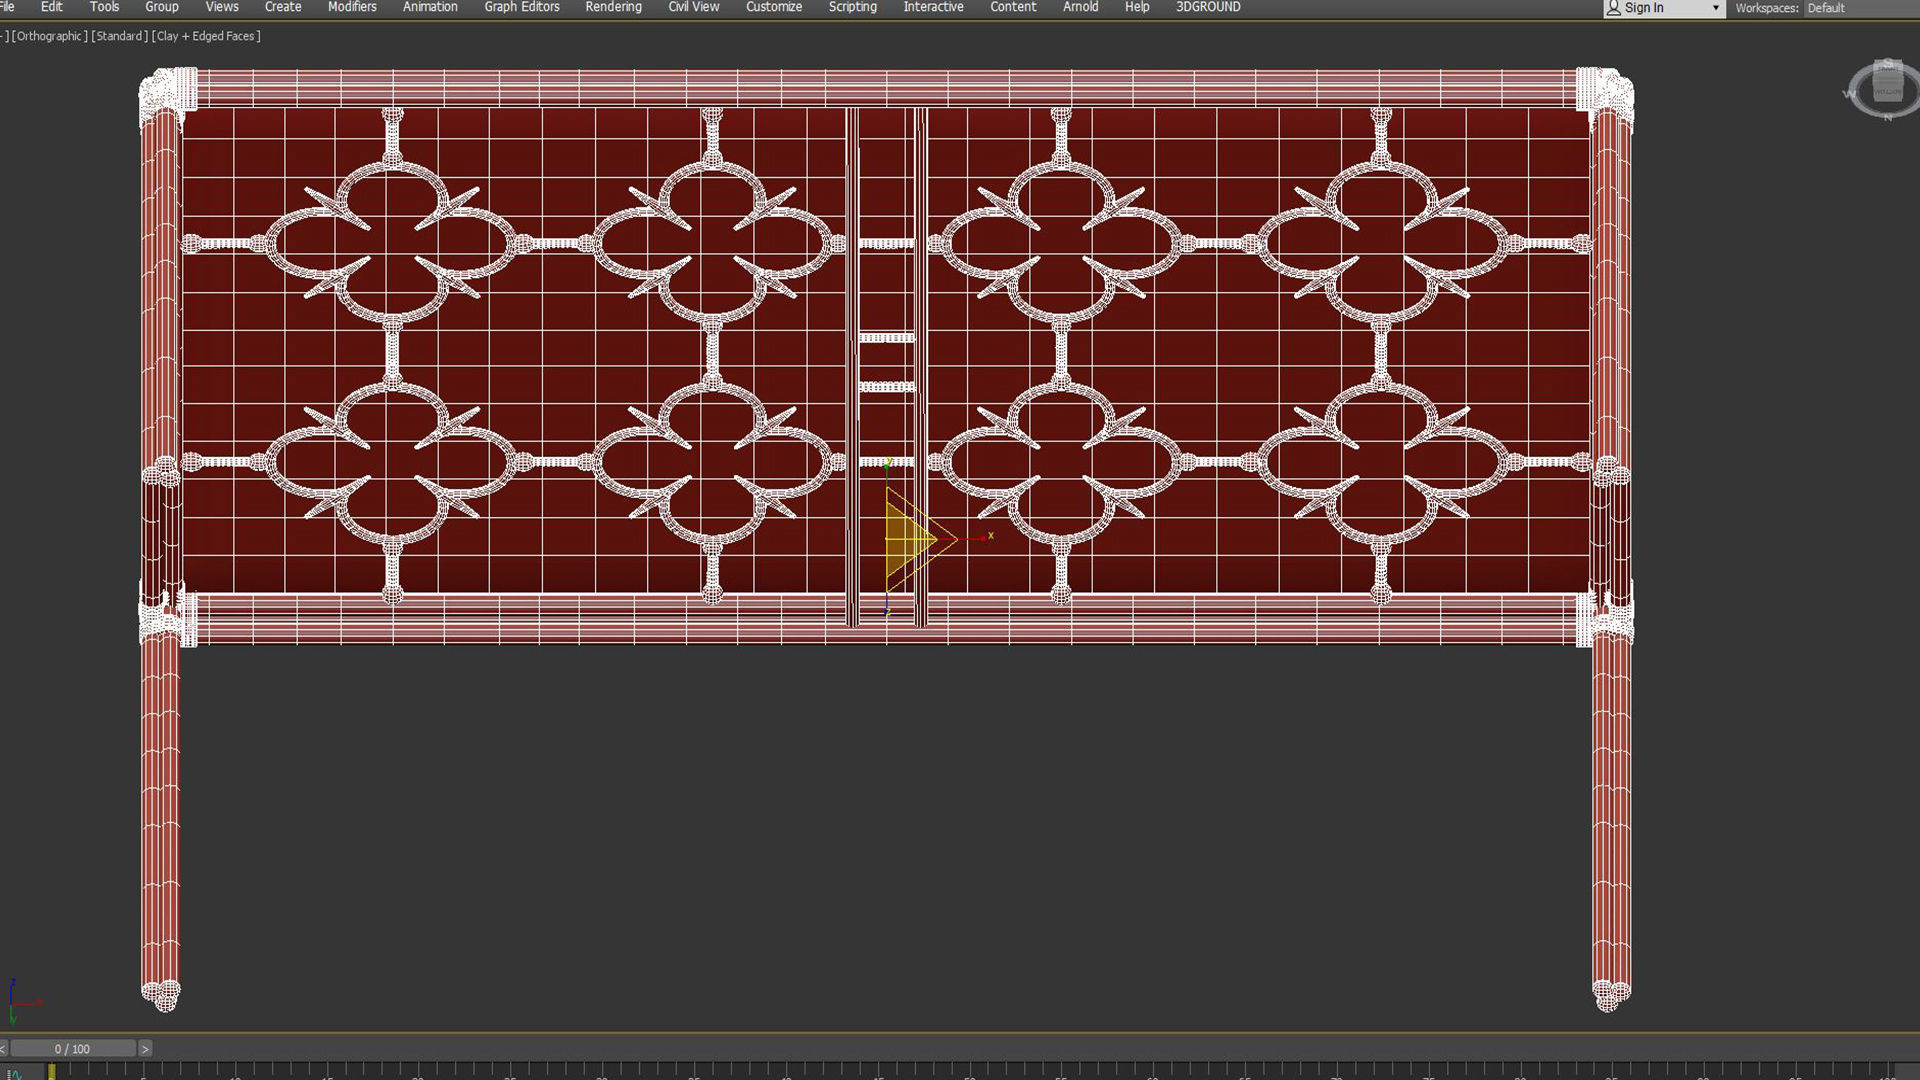Open the Modifiers menu
The image size is (1920, 1080).
click(x=352, y=7)
